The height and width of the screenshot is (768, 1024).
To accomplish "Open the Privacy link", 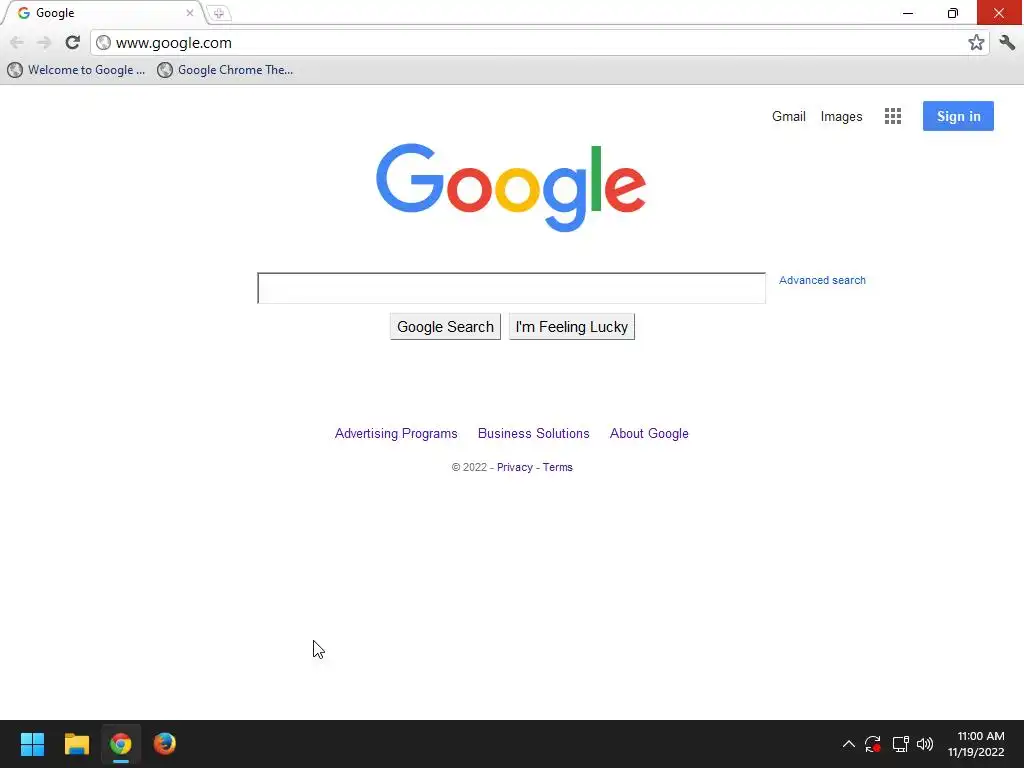I will (515, 468).
